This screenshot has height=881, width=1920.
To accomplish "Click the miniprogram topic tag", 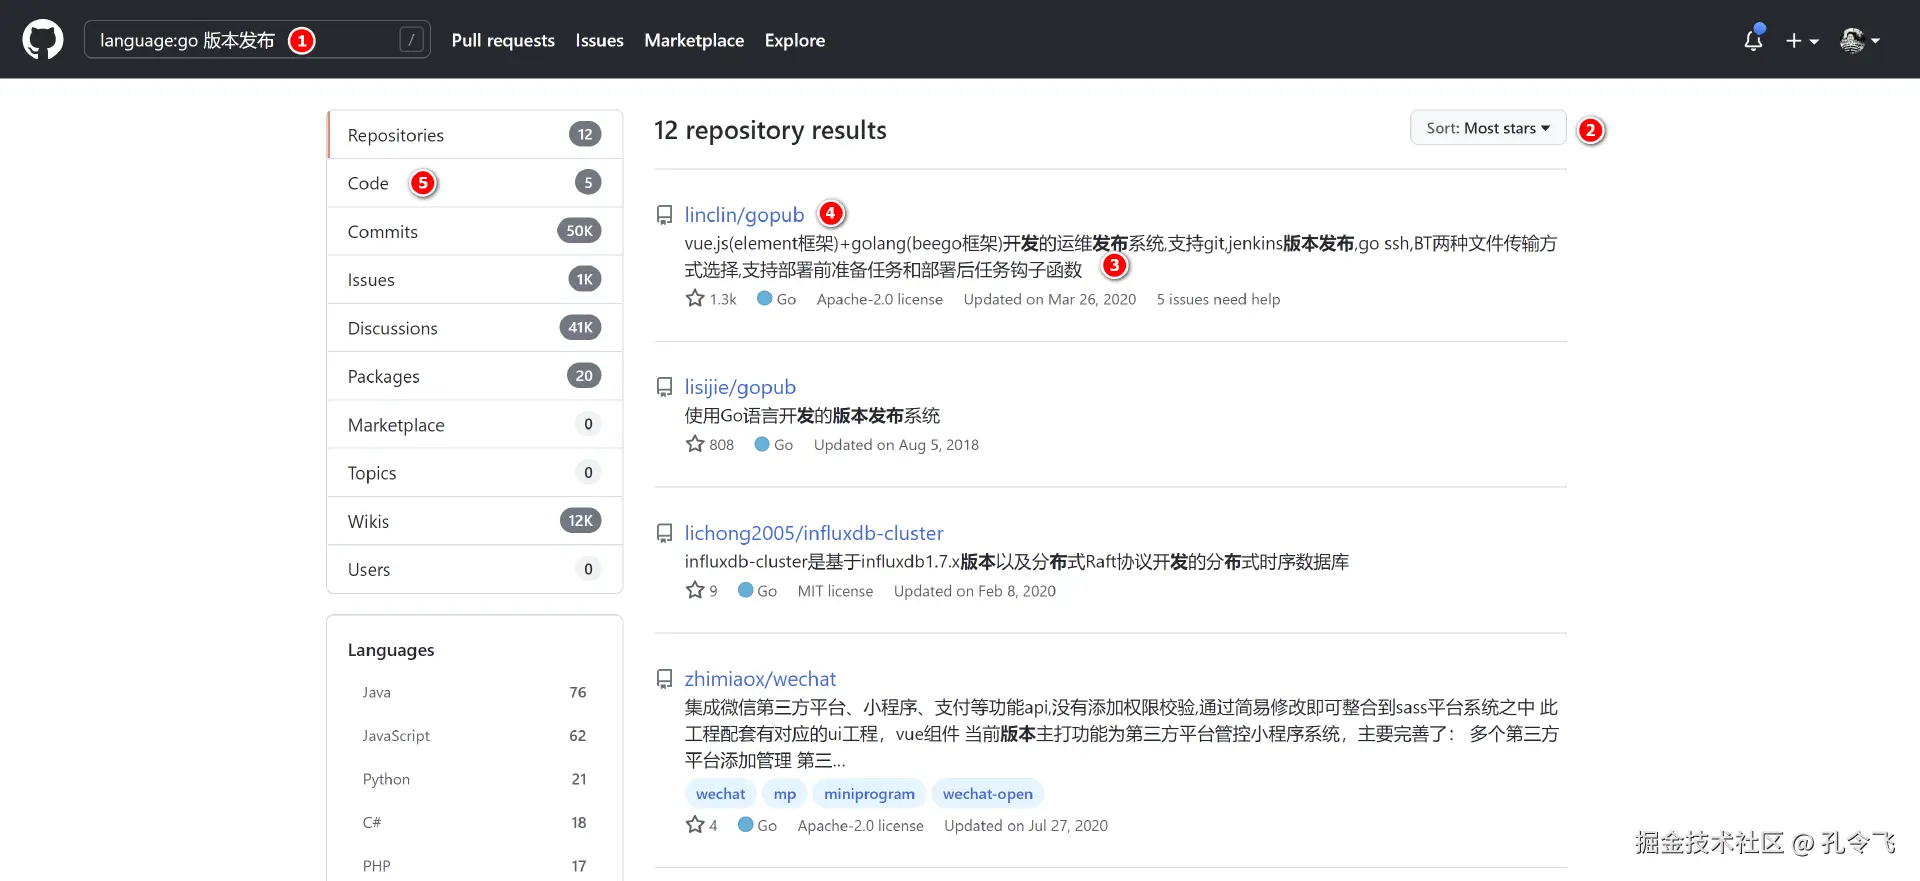I will tap(869, 794).
